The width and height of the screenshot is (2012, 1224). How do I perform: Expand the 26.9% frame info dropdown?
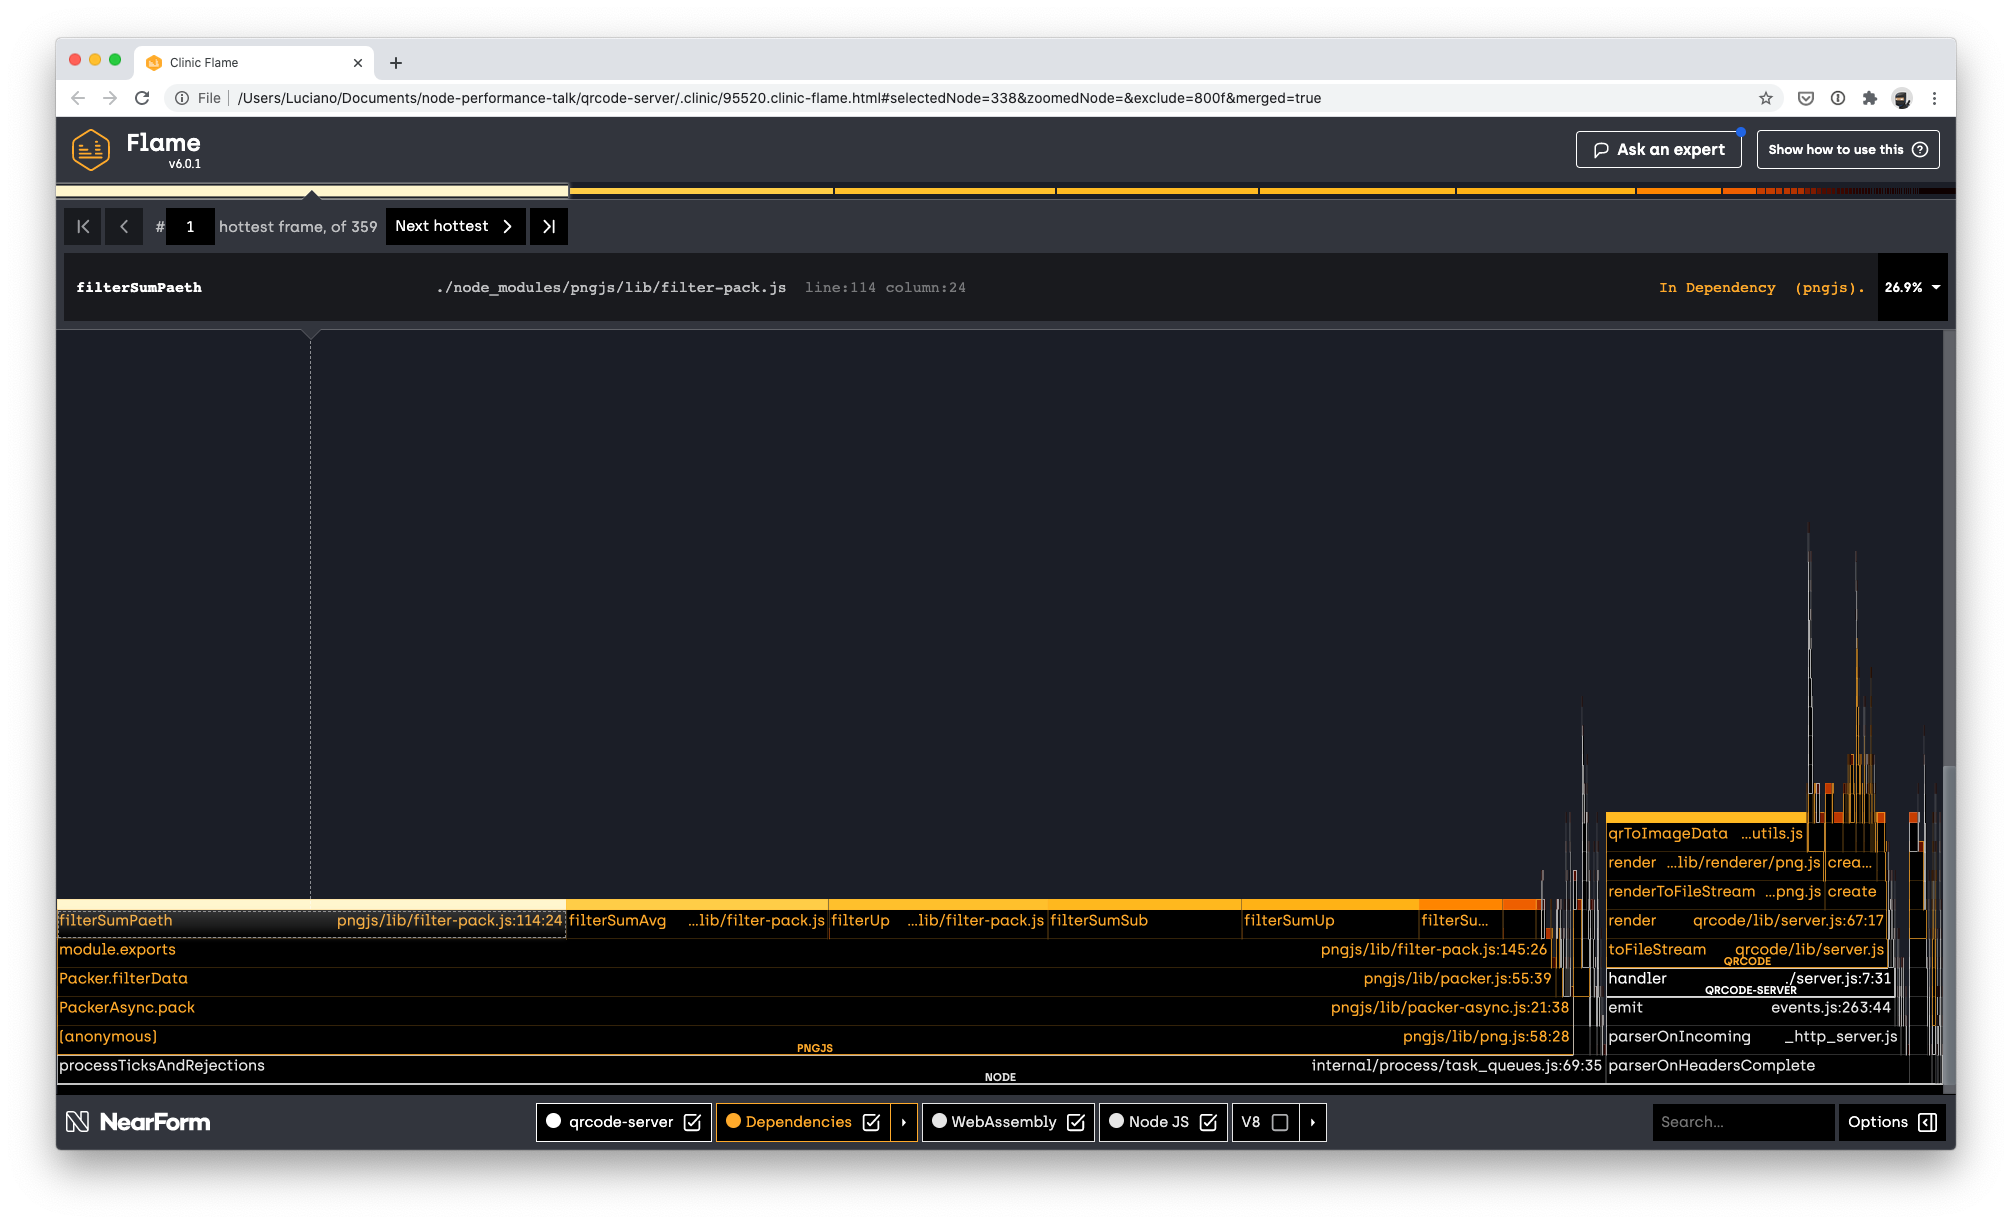(1912, 288)
